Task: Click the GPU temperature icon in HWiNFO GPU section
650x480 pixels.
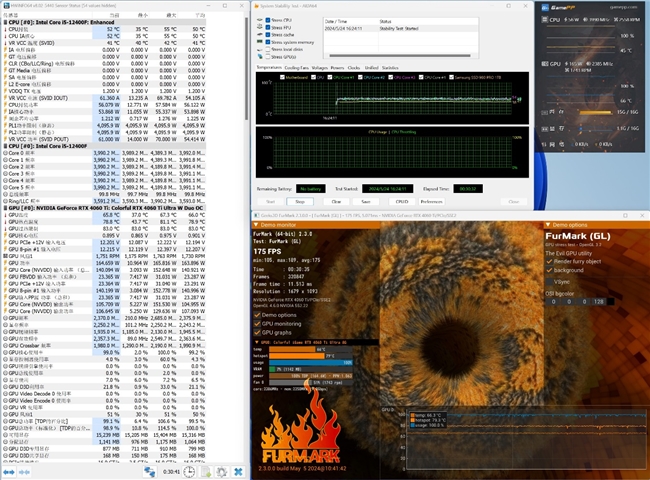Action: tap(5, 215)
